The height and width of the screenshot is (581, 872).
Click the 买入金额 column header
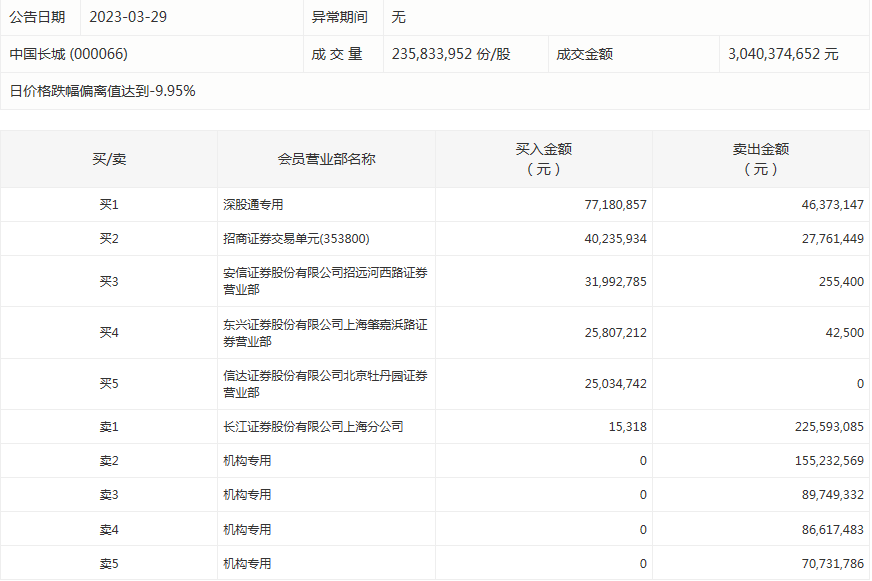point(543,159)
